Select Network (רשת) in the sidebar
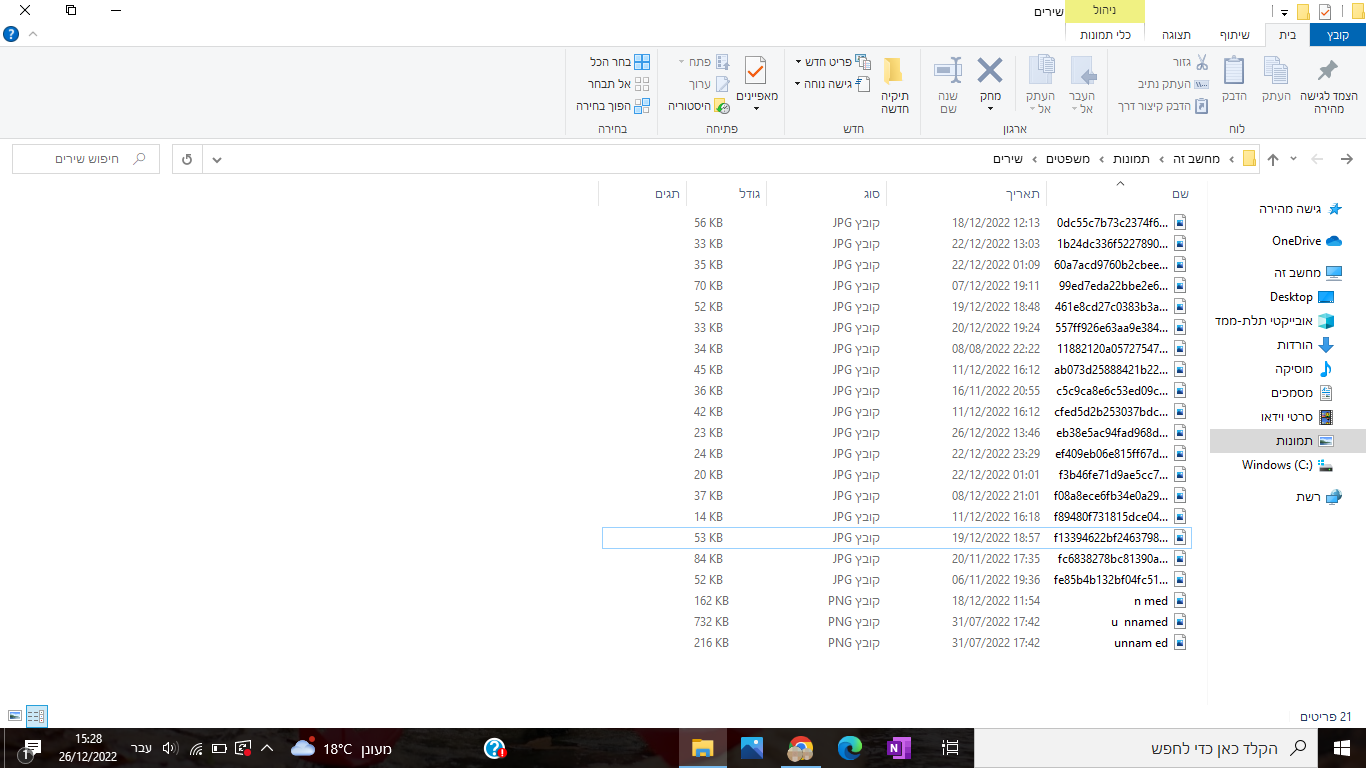Viewport: 1366px width, 768px height. click(1319, 497)
